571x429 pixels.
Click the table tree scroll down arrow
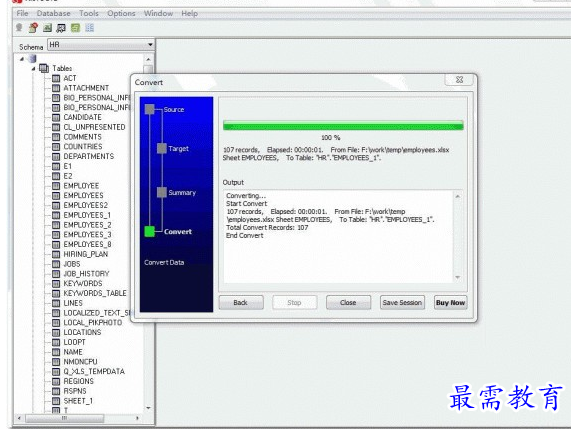[x=148, y=408]
